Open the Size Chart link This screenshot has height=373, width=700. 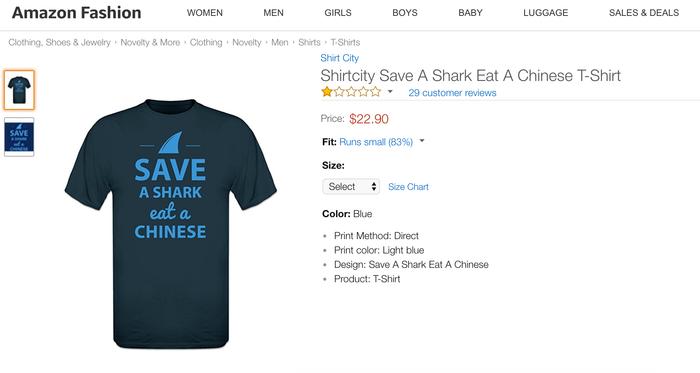pyautogui.click(x=408, y=187)
